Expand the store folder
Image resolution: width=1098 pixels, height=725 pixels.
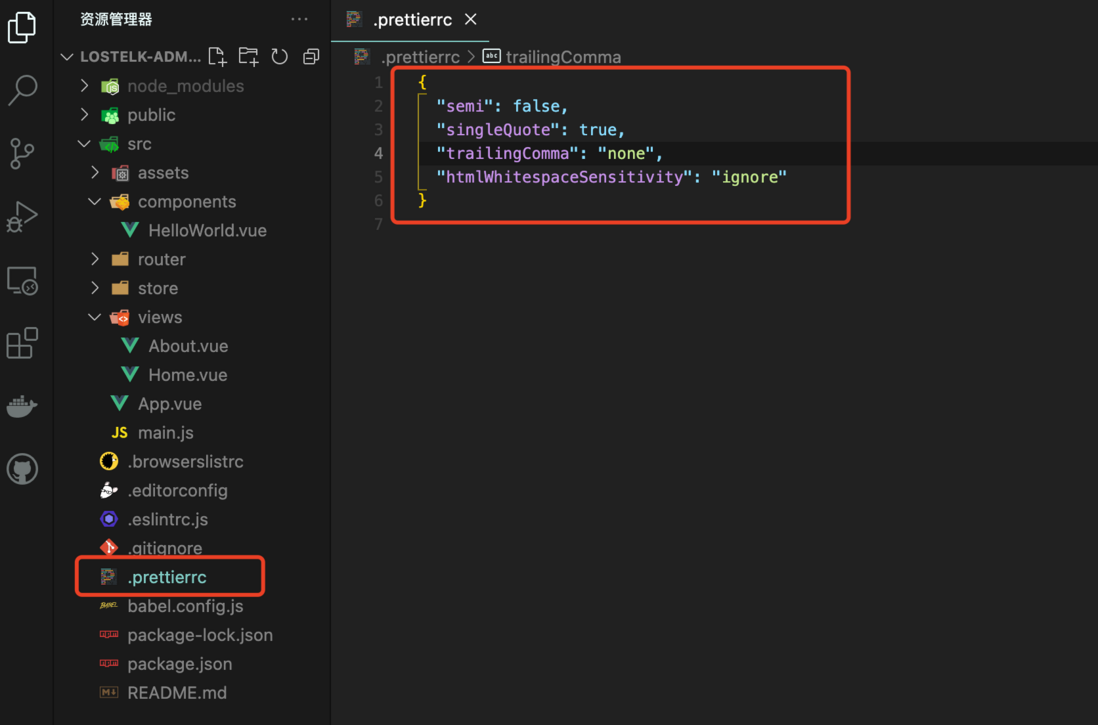click(x=95, y=288)
